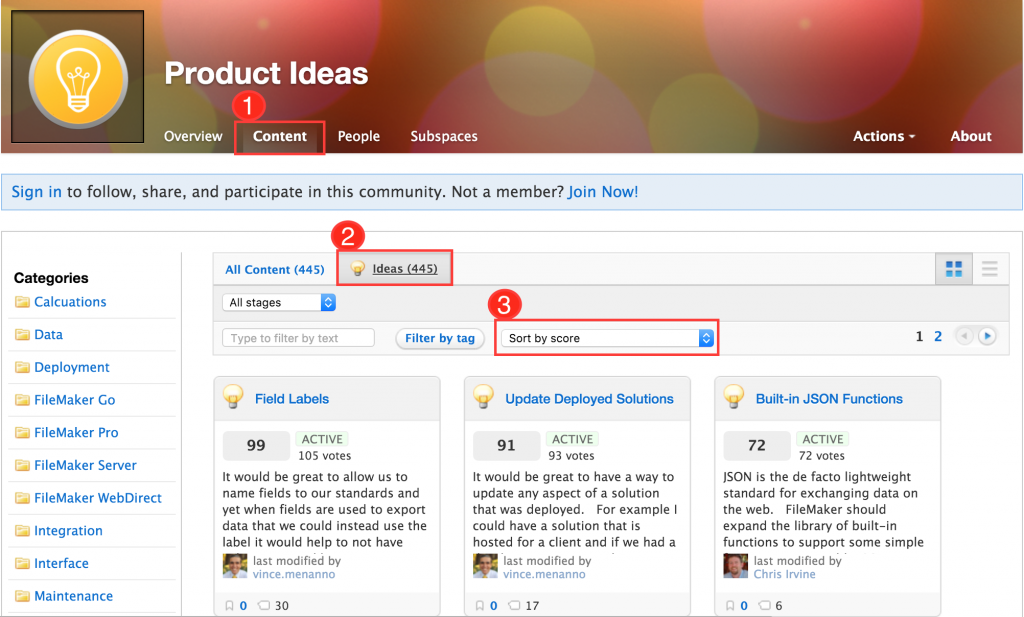Click the Filter by tag button
The image size is (1024, 617).
[x=440, y=337]
